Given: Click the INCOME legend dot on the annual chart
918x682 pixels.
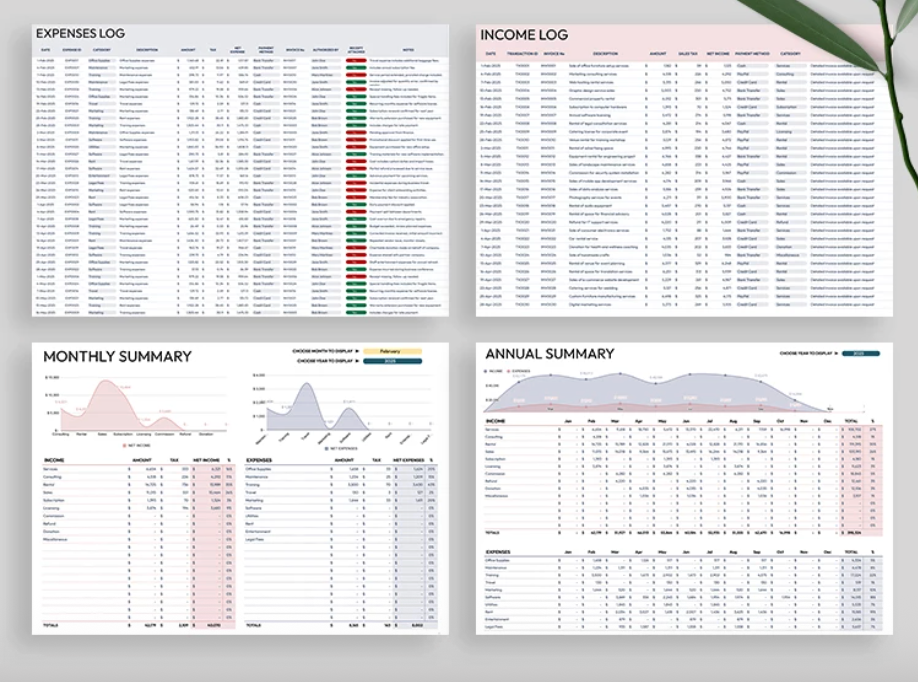Looking at the screenshot, I should coord(485,370).
